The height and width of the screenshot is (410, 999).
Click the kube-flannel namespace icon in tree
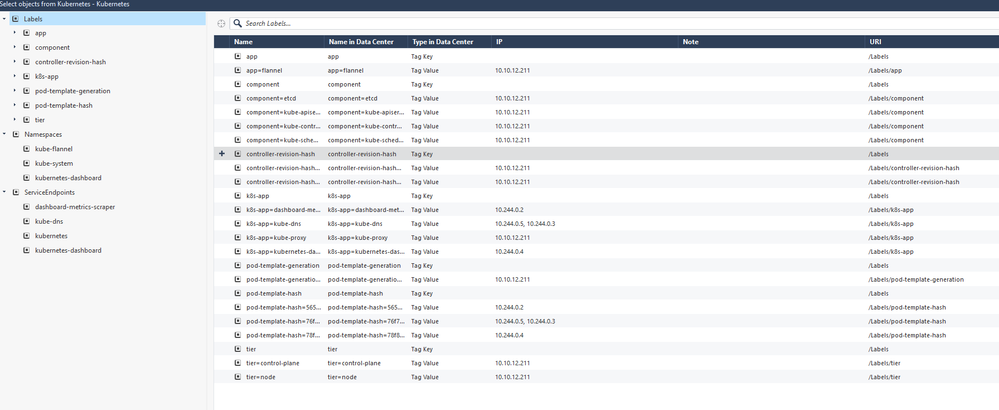[x=26, y=149]
